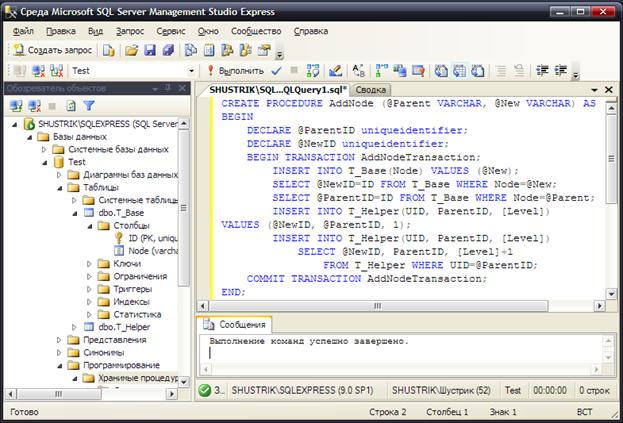Screen dimensions: 623x423
Task: Click the connect icon in Object Explorer toolbar
Action: [x=16, y=106]
